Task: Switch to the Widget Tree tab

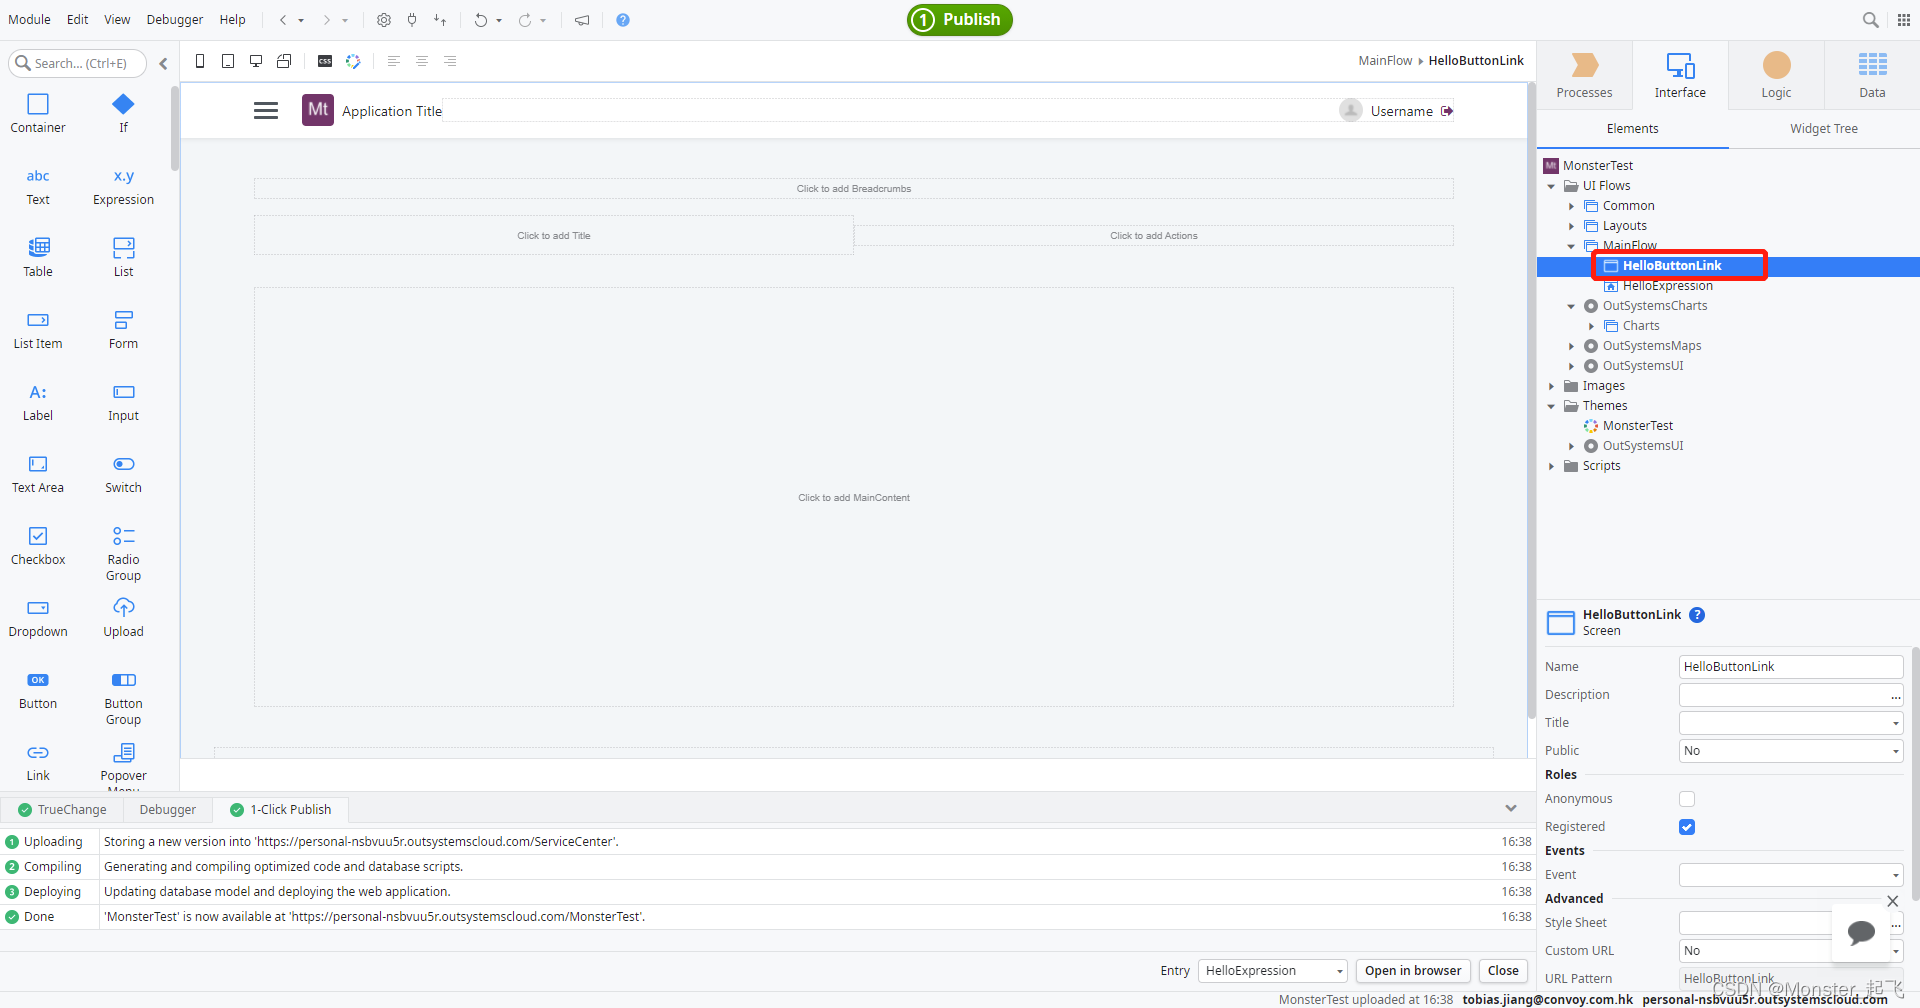Action: [x=1824, y=129]
